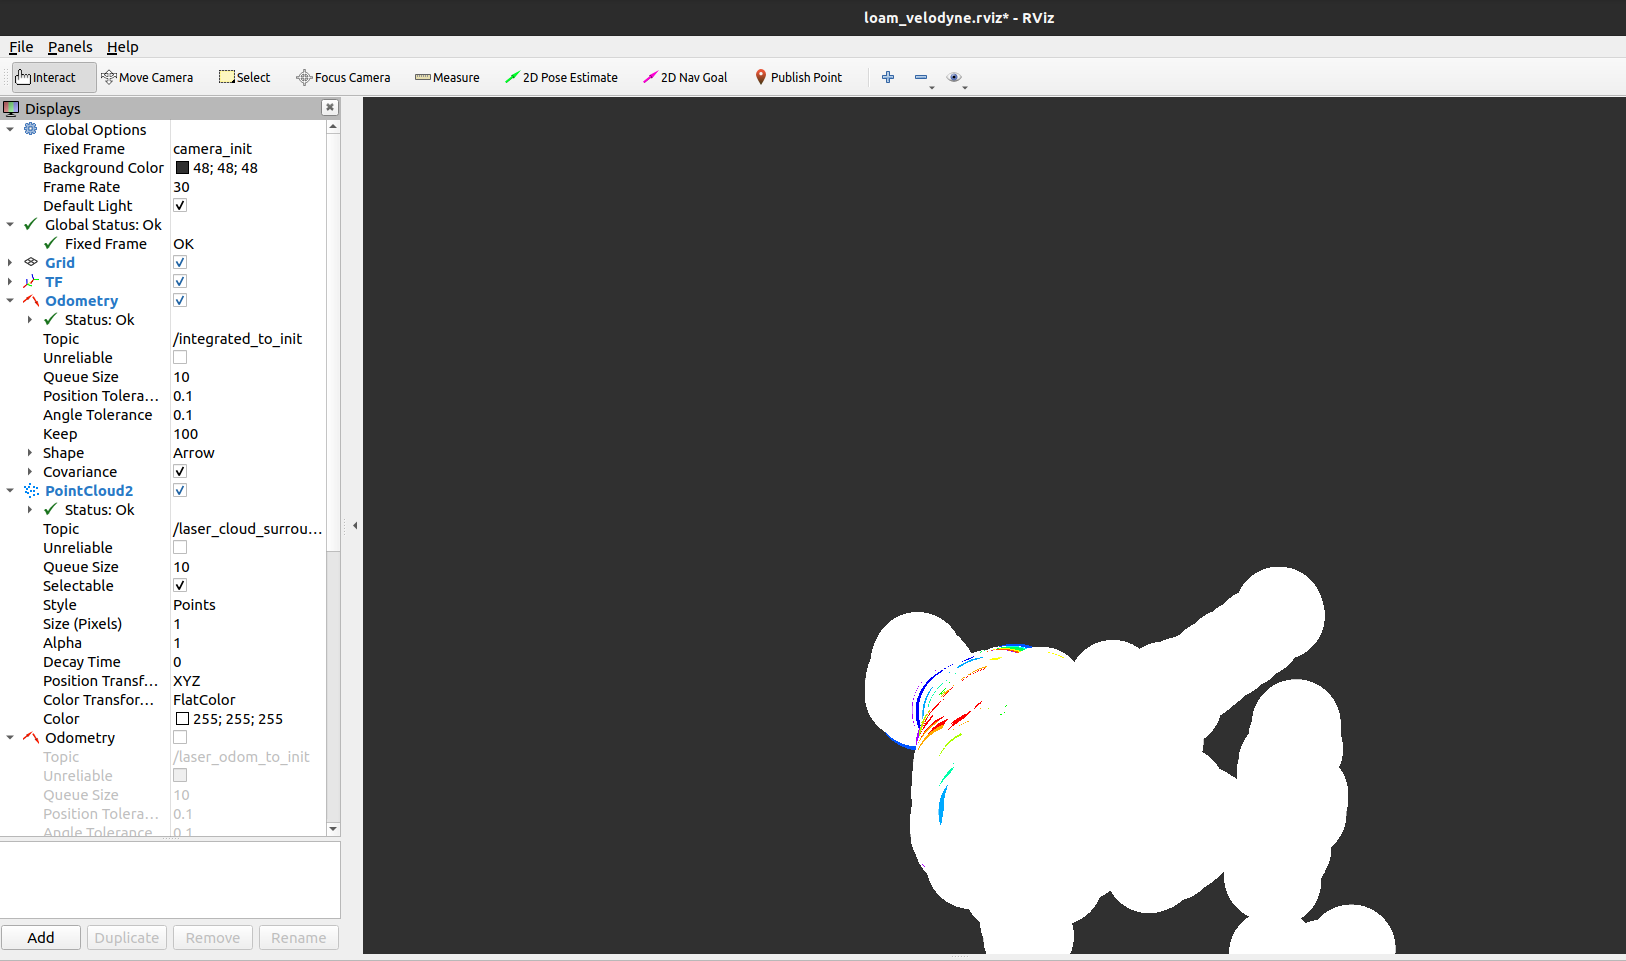Disable the Grid display checkbox

pyautogui.click(x=180, y=262)
